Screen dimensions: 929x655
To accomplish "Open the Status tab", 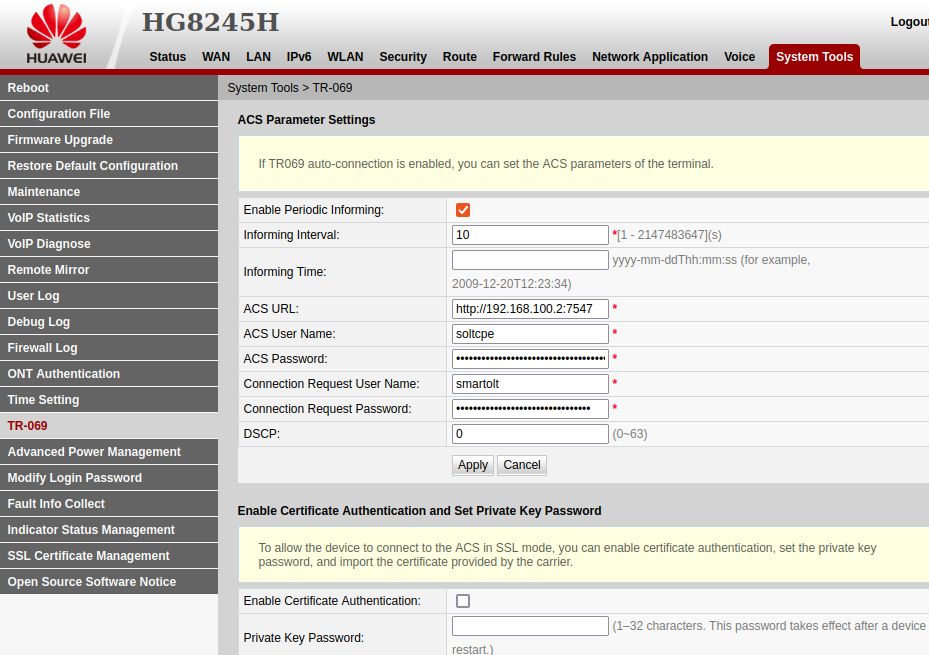I will click(168, 57).
